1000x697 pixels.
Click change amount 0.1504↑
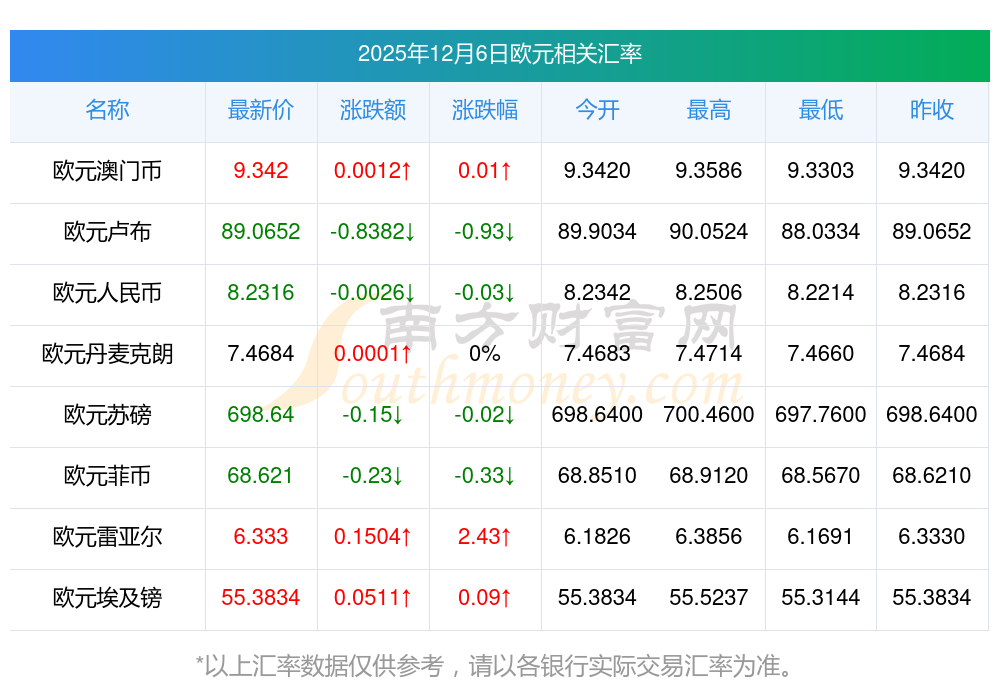coord(373,536)
